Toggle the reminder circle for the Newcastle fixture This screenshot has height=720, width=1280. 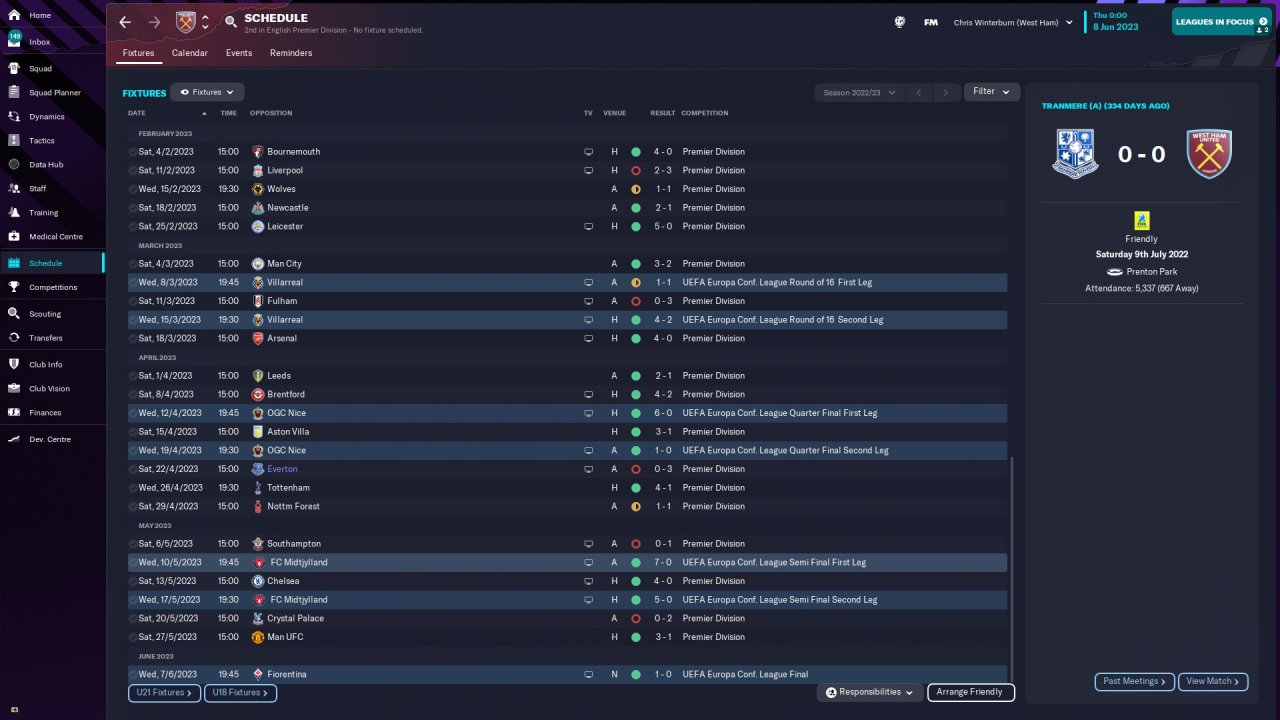[133, 208]
